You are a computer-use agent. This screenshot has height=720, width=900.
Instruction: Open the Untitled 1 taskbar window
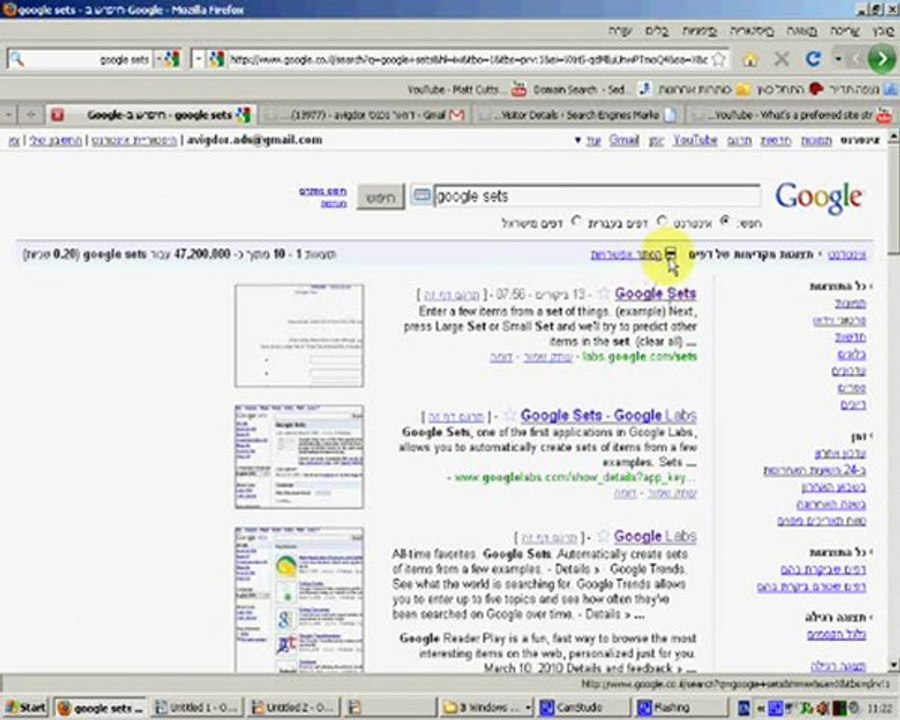tap(197, 707)
